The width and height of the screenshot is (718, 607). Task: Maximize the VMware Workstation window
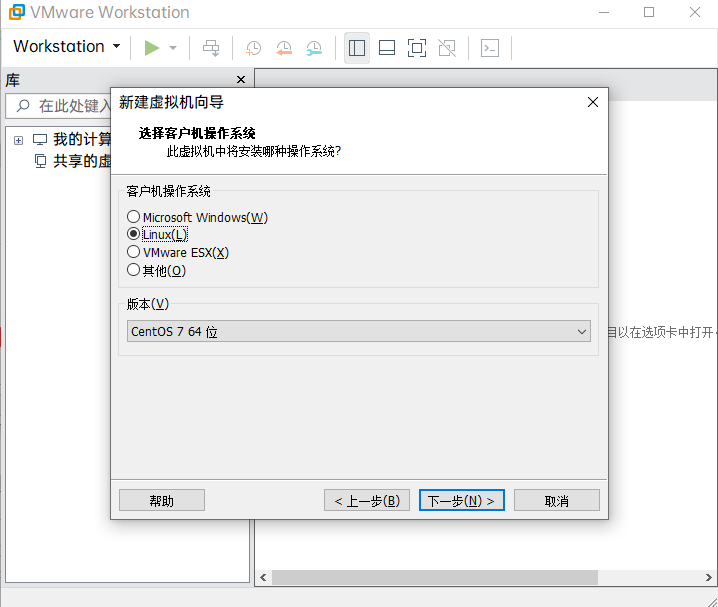coord(649,12)
